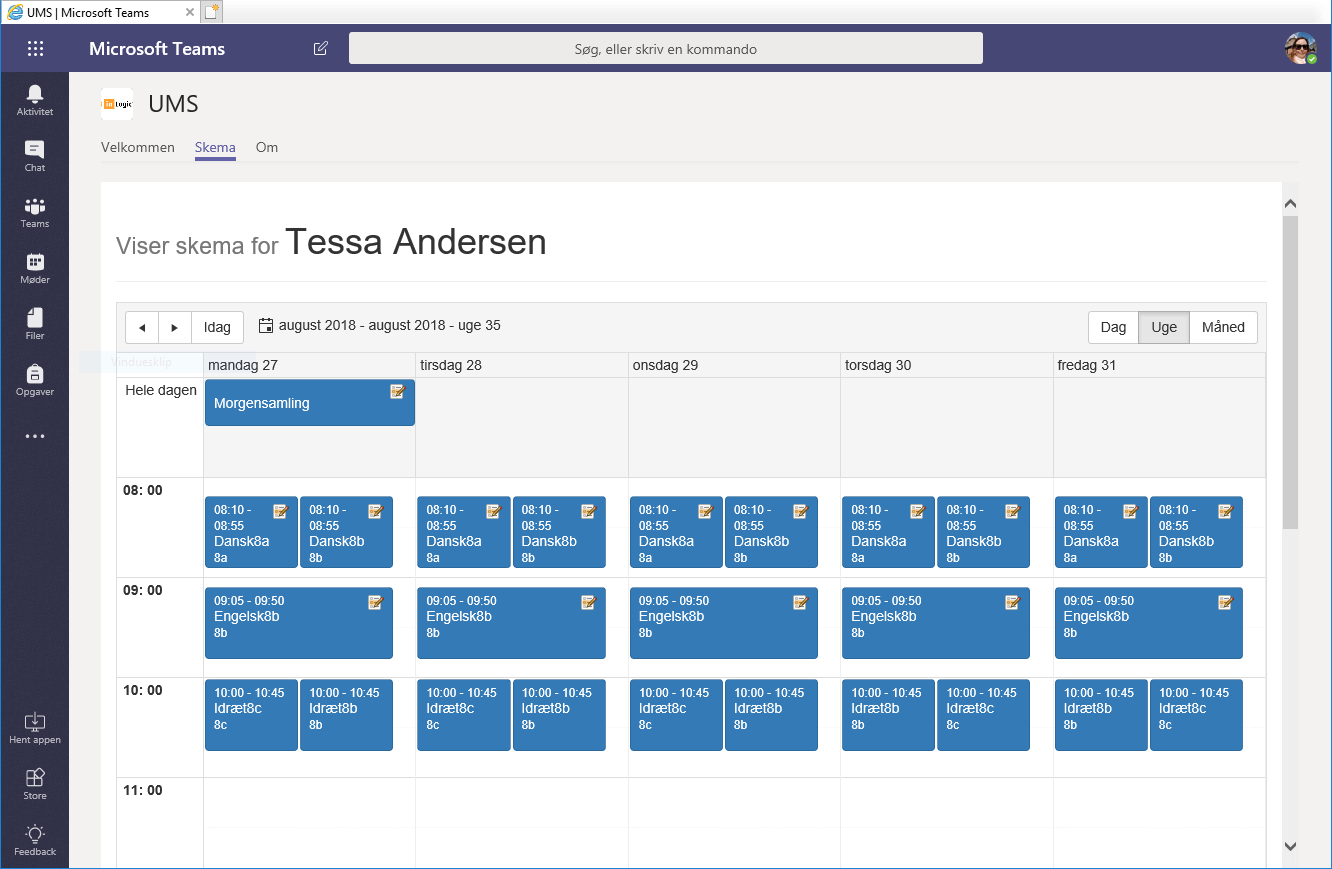Screen dimensions: 1332x869
Task: Click note icon on Thursday Dansk8b lesson
Action: 1013,512
